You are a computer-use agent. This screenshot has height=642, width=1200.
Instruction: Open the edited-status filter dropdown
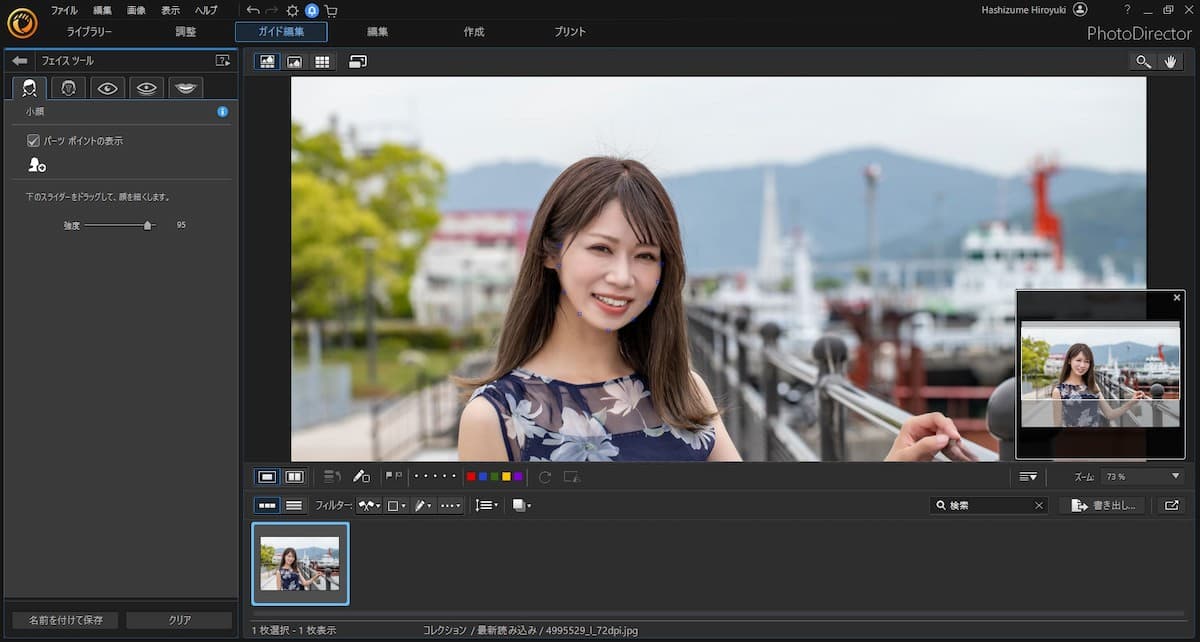click(424, 506)
